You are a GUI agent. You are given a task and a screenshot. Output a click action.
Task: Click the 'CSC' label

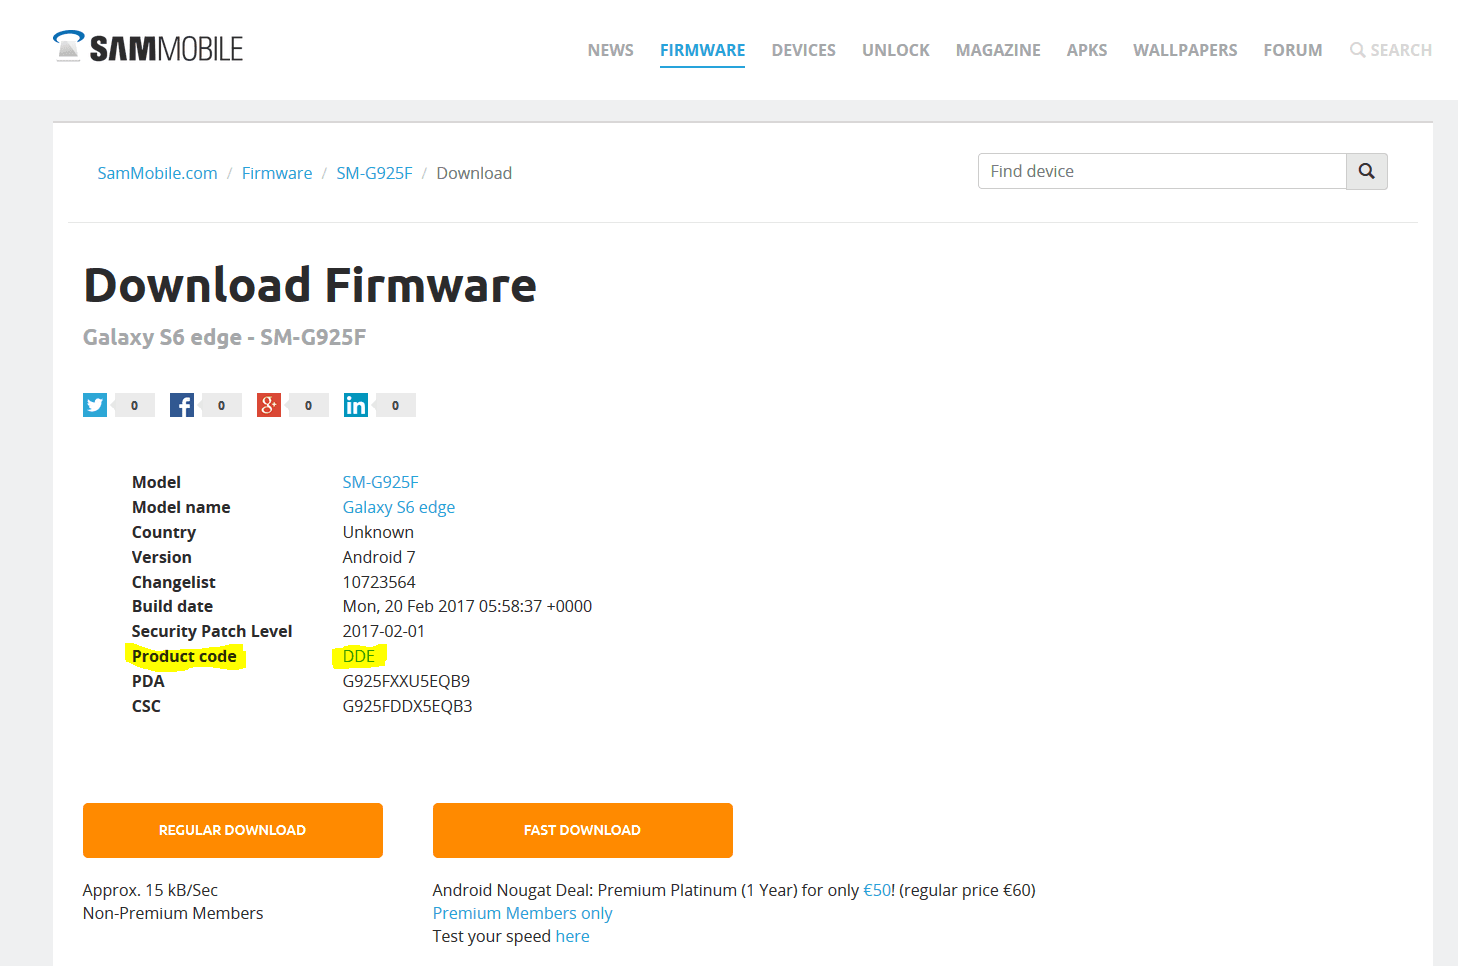point(146,706)
